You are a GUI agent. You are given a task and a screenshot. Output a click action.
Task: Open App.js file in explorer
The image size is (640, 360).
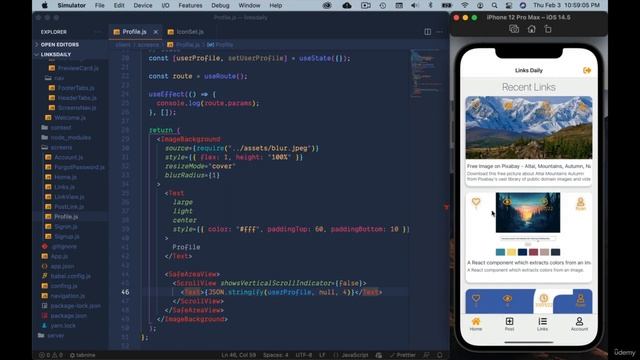59,256
